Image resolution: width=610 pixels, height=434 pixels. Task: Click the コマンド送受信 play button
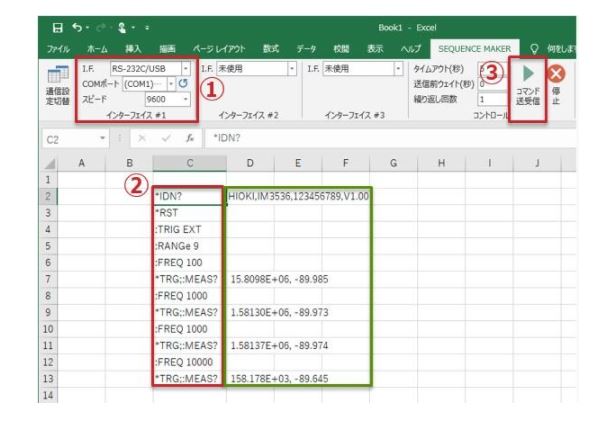[x=528, y=74]
